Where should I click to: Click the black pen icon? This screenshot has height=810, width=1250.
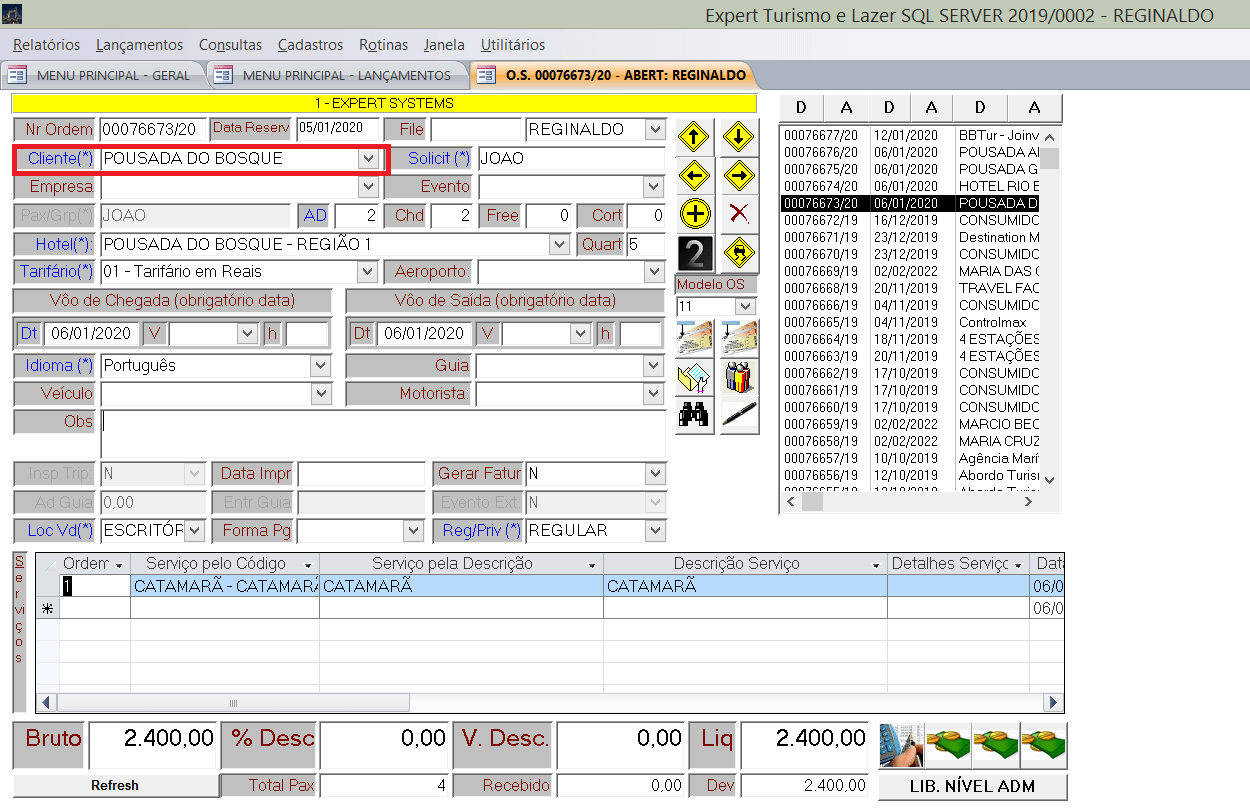point(738,414)
